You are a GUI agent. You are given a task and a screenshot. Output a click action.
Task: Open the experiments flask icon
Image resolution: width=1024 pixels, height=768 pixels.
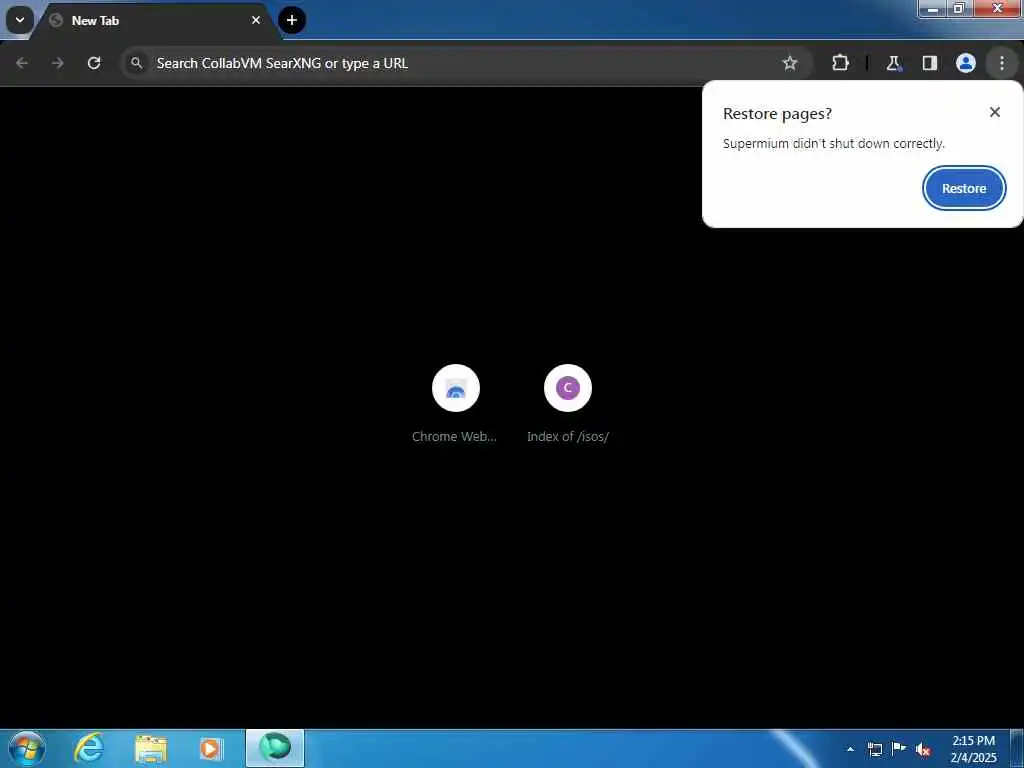tap(893, 63)
